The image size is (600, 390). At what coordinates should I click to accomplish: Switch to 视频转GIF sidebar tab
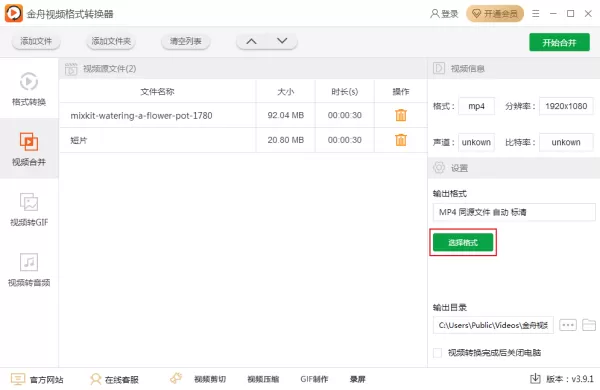(x=29, y=209)
